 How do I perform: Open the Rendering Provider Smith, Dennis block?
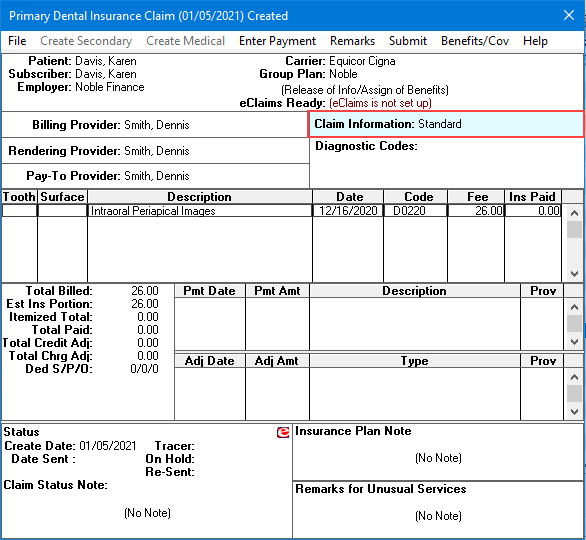155,151
